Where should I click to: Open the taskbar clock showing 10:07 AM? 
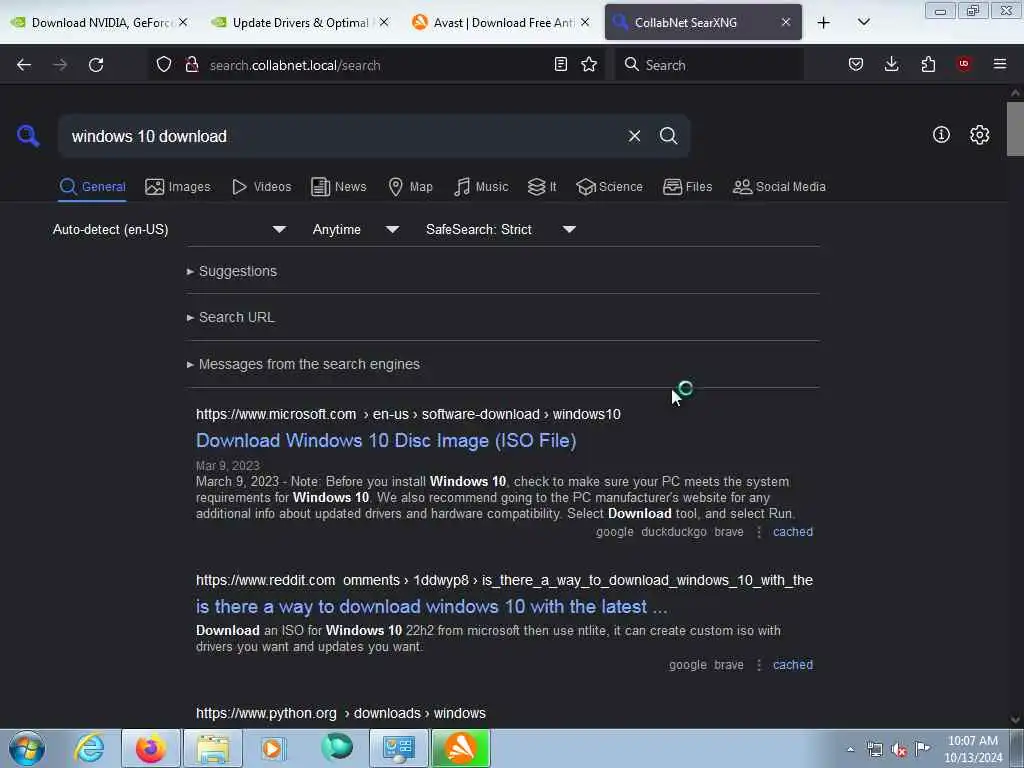(x=972, y=749)
